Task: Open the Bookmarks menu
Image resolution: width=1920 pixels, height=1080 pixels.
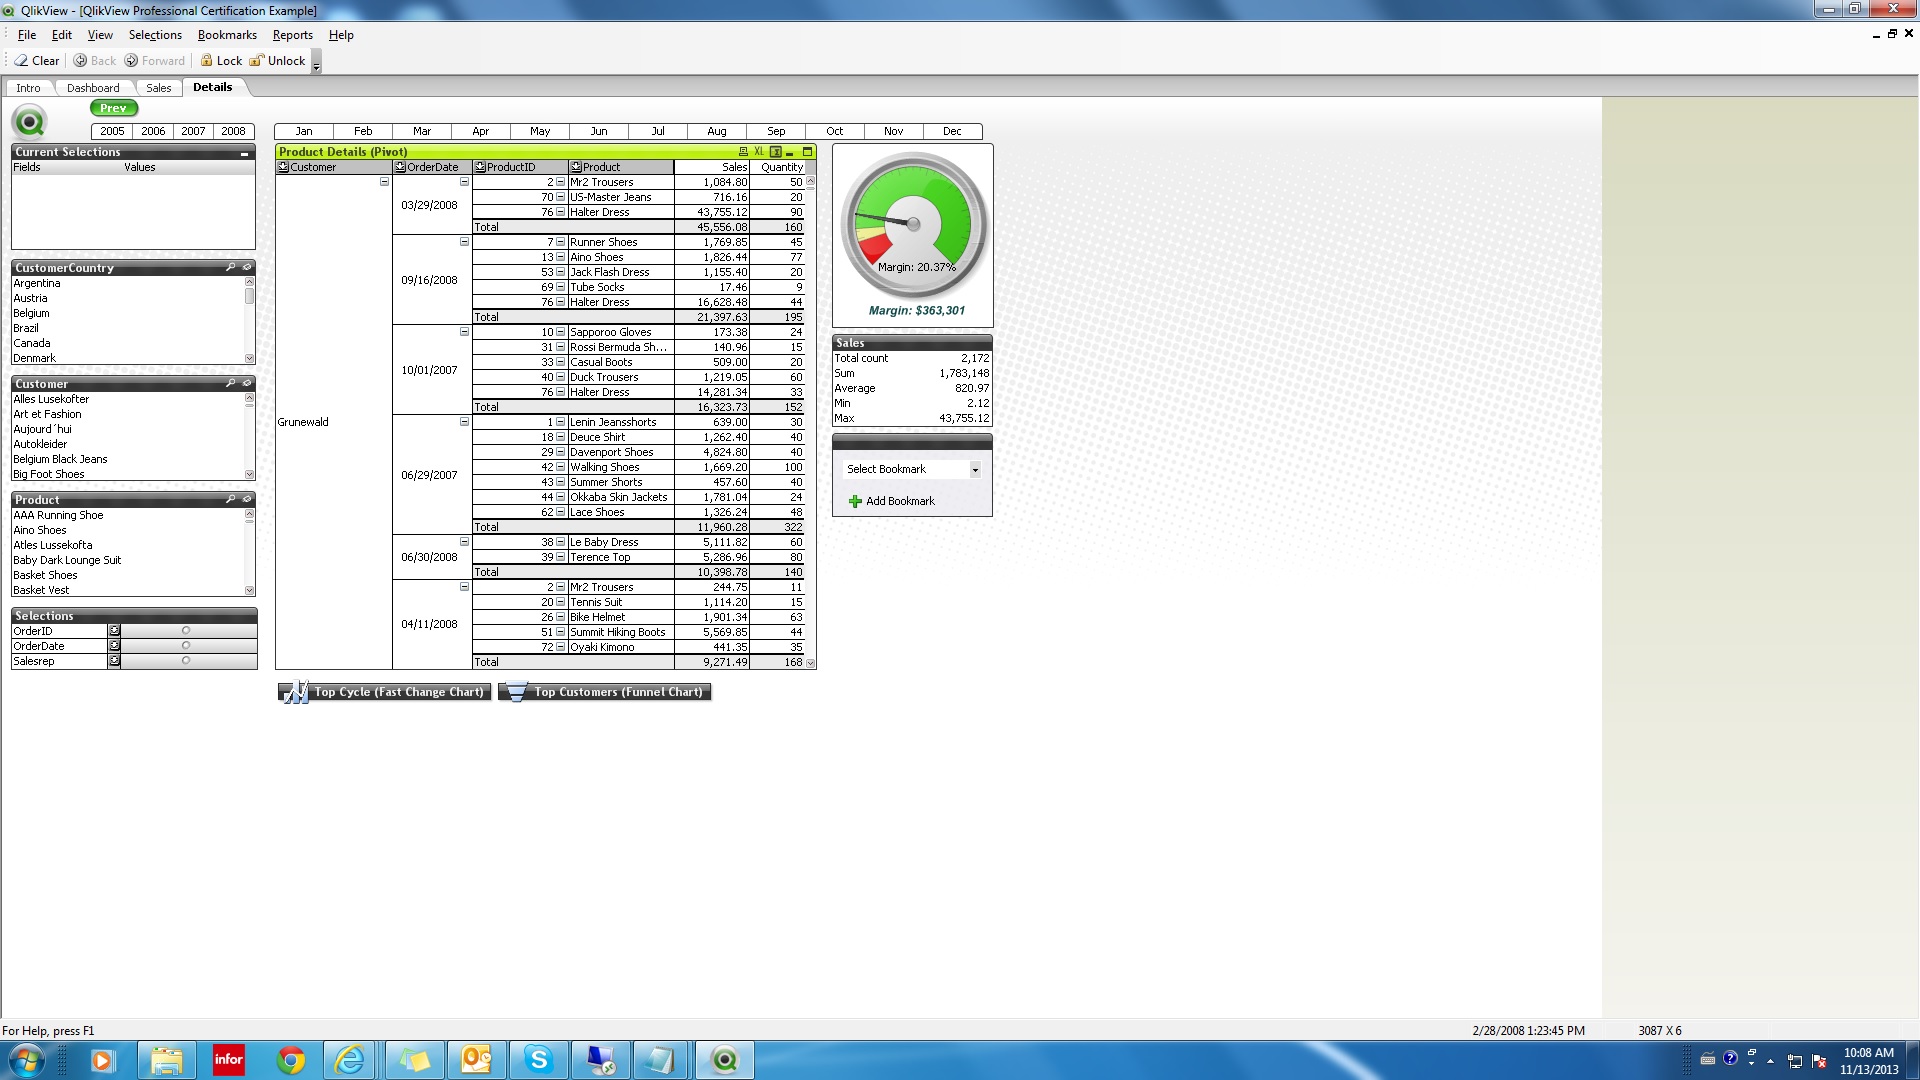Action: [227, 35]
